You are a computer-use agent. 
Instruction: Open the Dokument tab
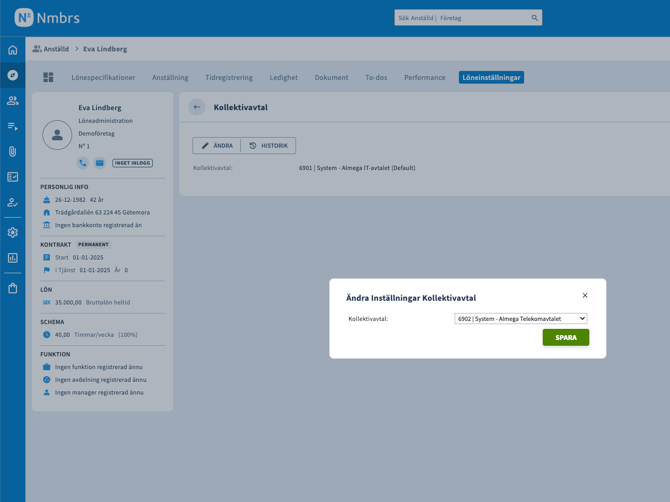tap(331, 77)
